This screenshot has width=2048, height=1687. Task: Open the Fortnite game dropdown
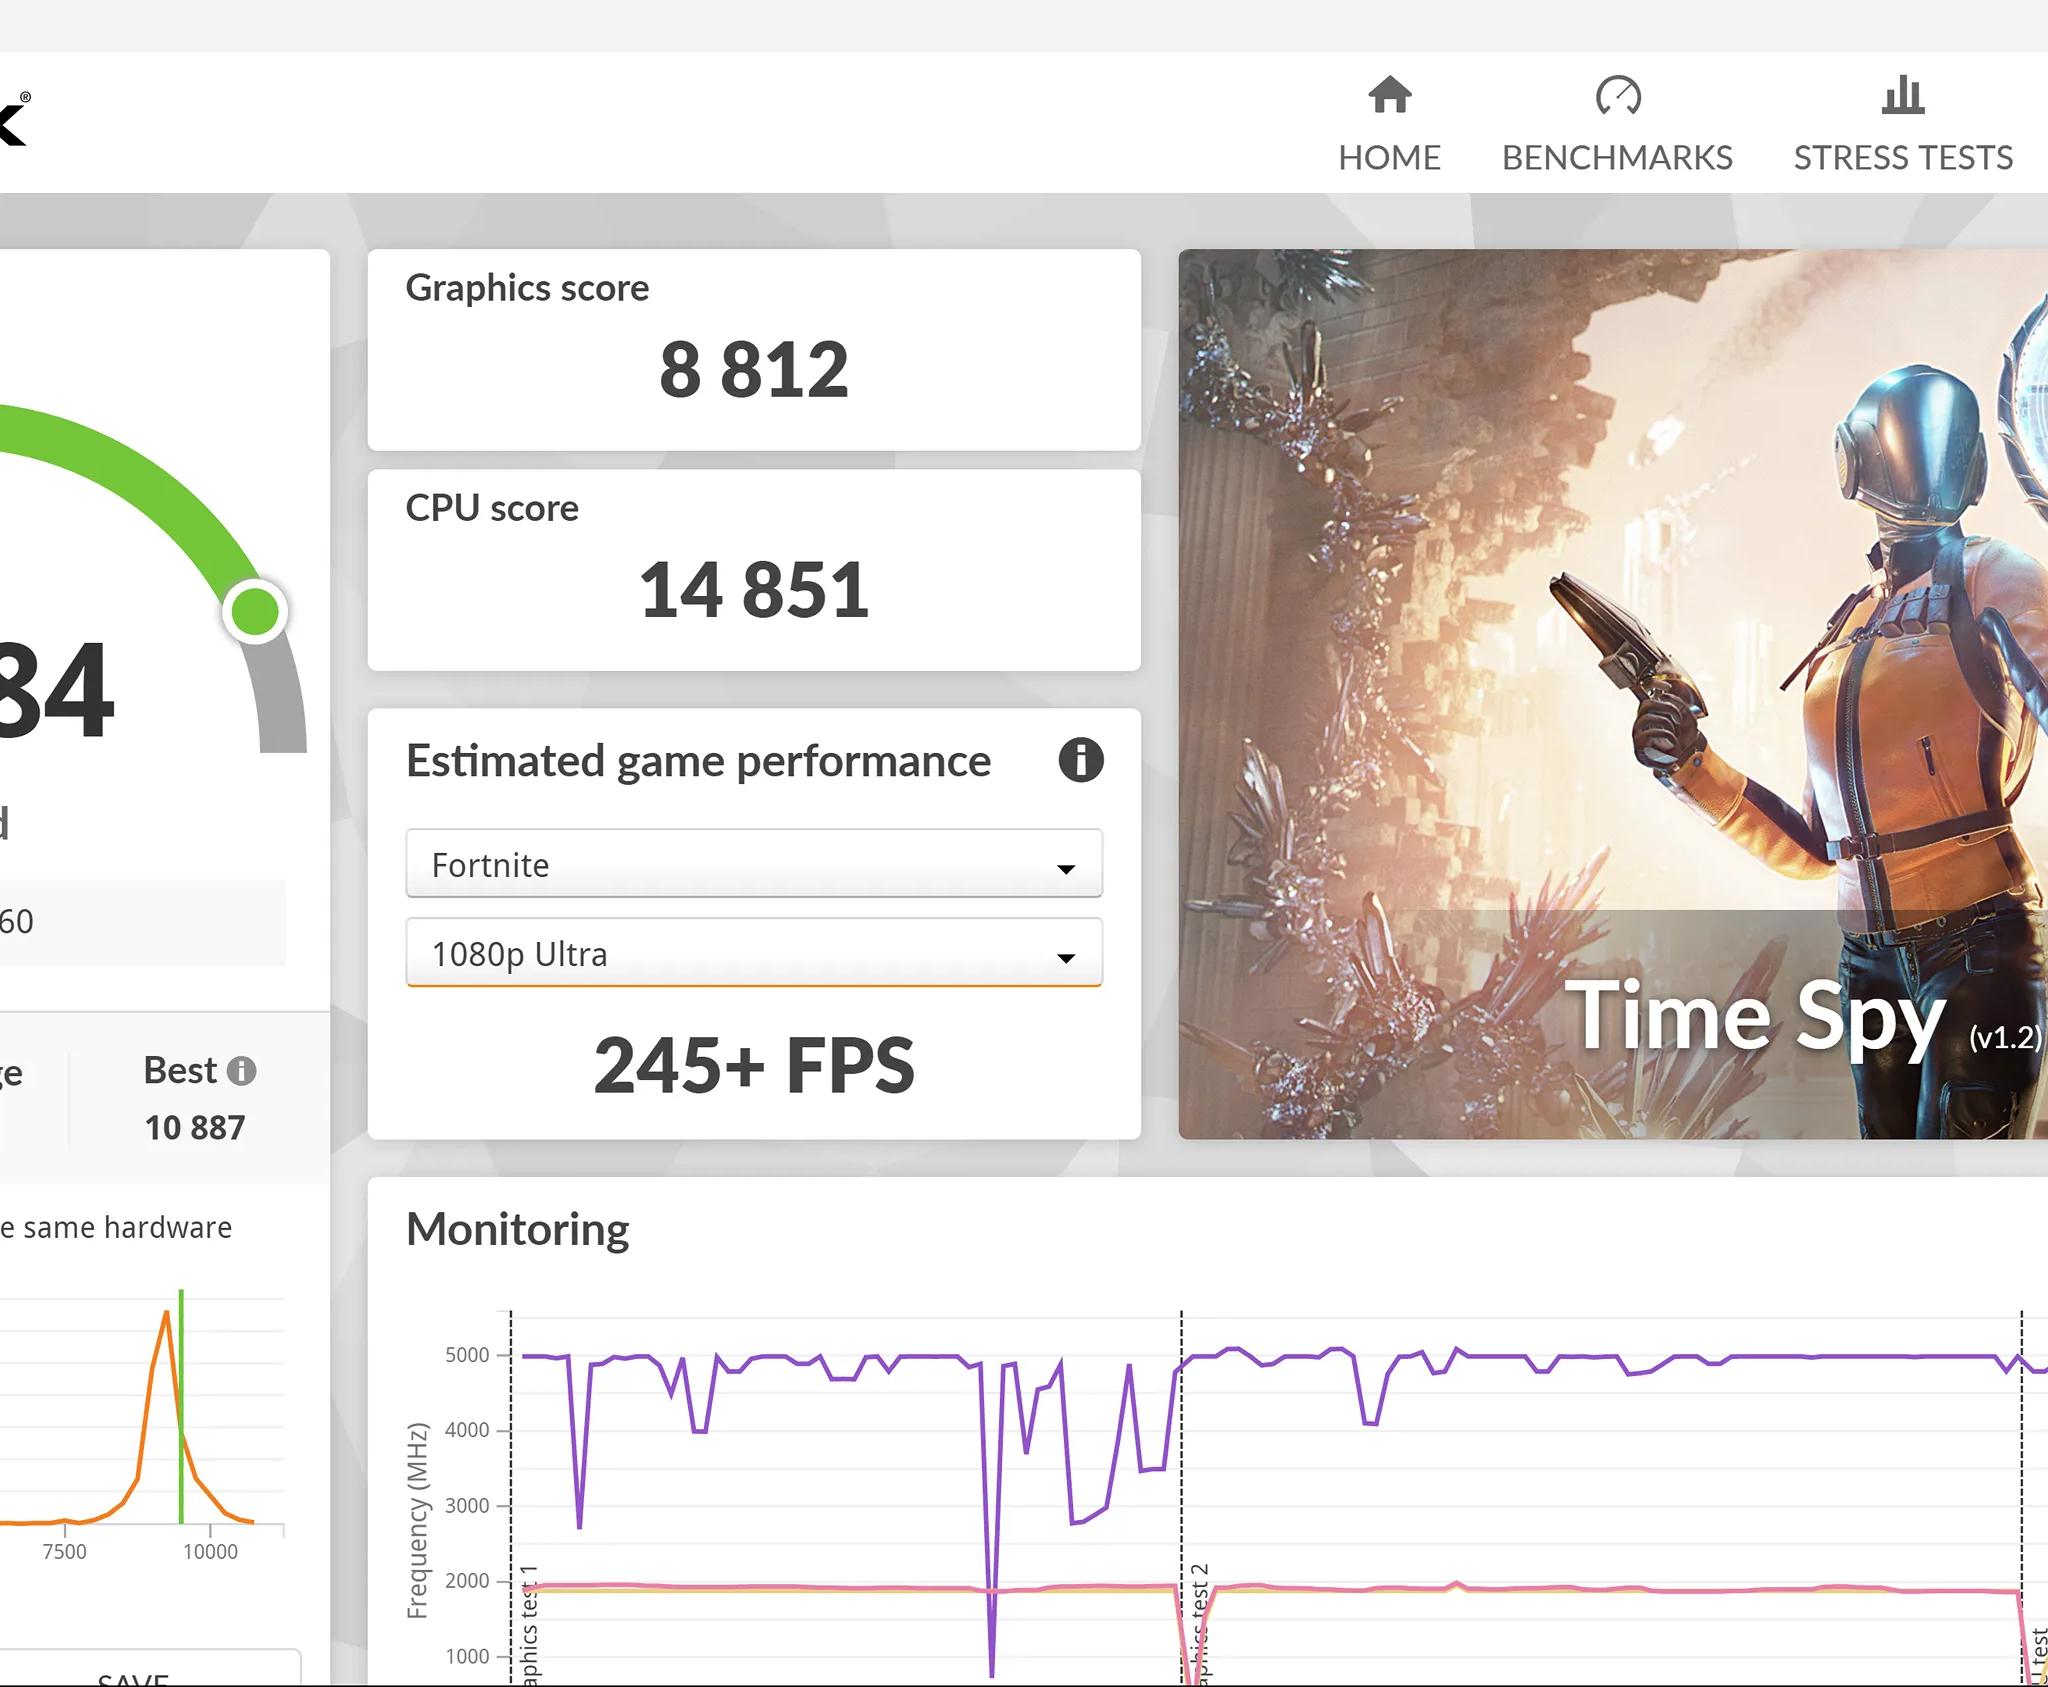pyautogui.click(x=754, y=864)
